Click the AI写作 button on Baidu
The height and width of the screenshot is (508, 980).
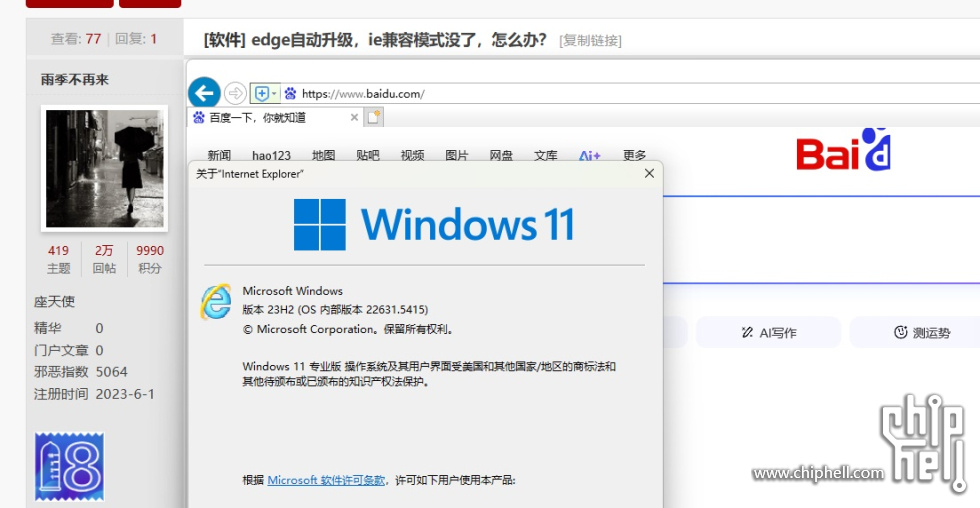click(x=769, y=332)
